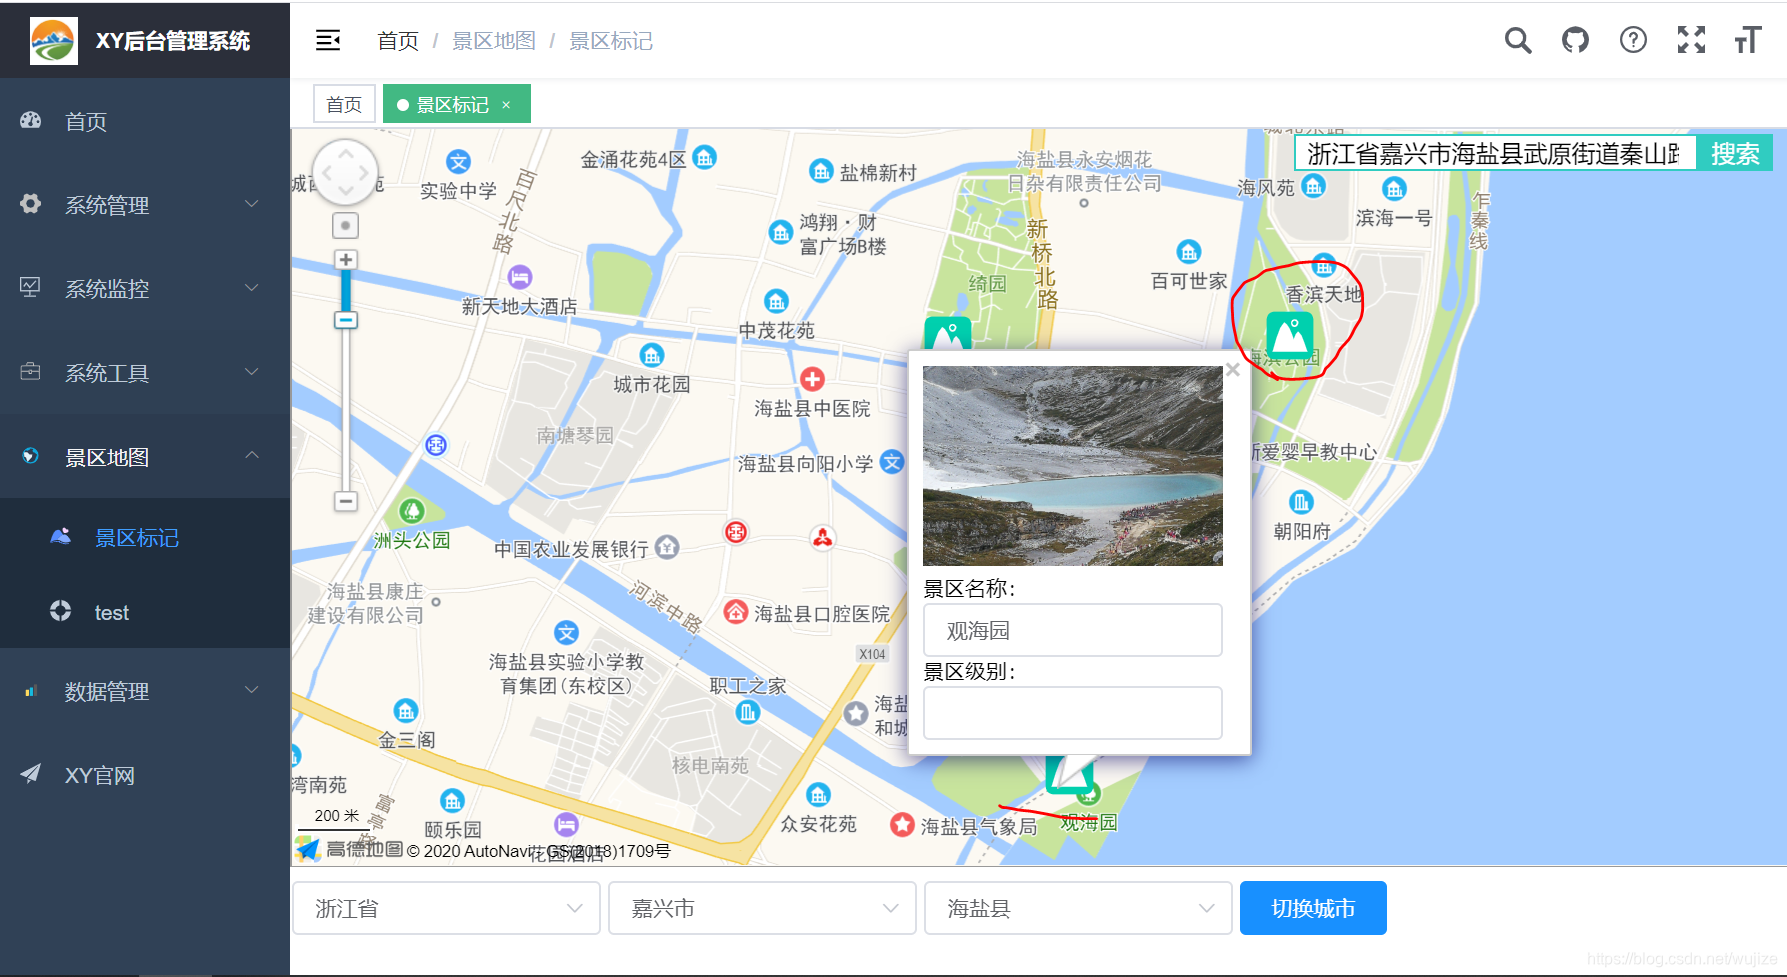Click the 景区地图 globe icon
This screenshot has height=977, width=1787.
pos(31,456)
